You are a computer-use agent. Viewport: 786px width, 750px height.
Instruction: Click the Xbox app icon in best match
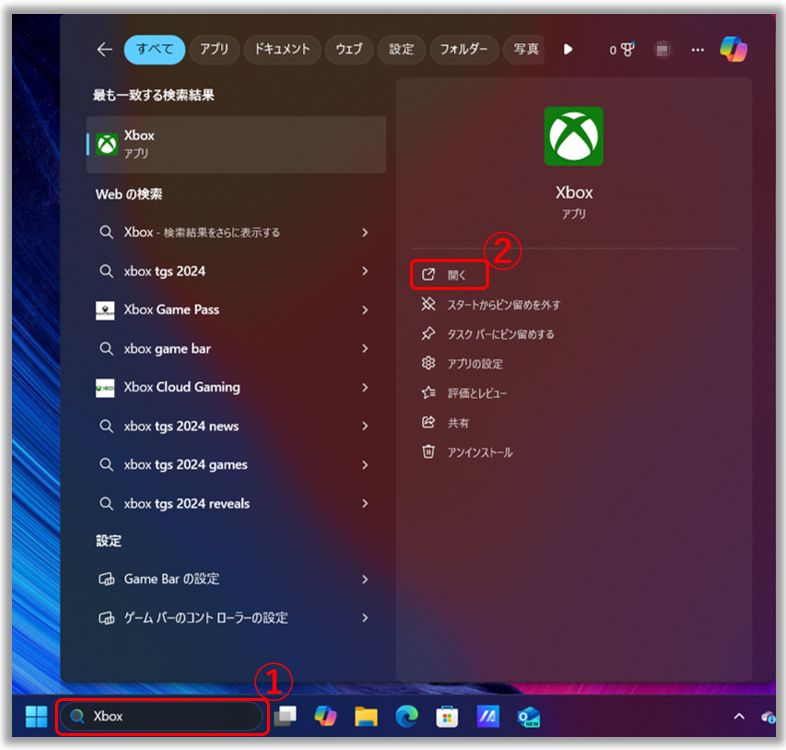[107, 145]
